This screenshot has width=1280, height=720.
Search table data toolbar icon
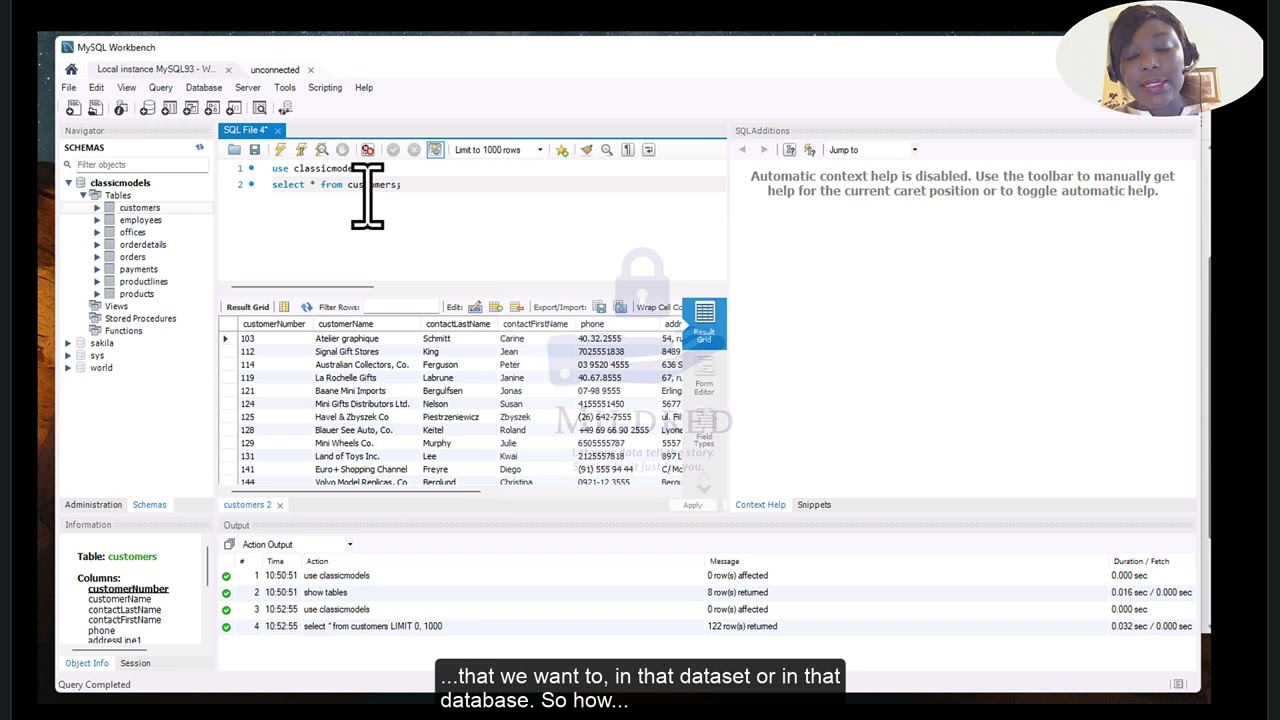pos(260,108)
